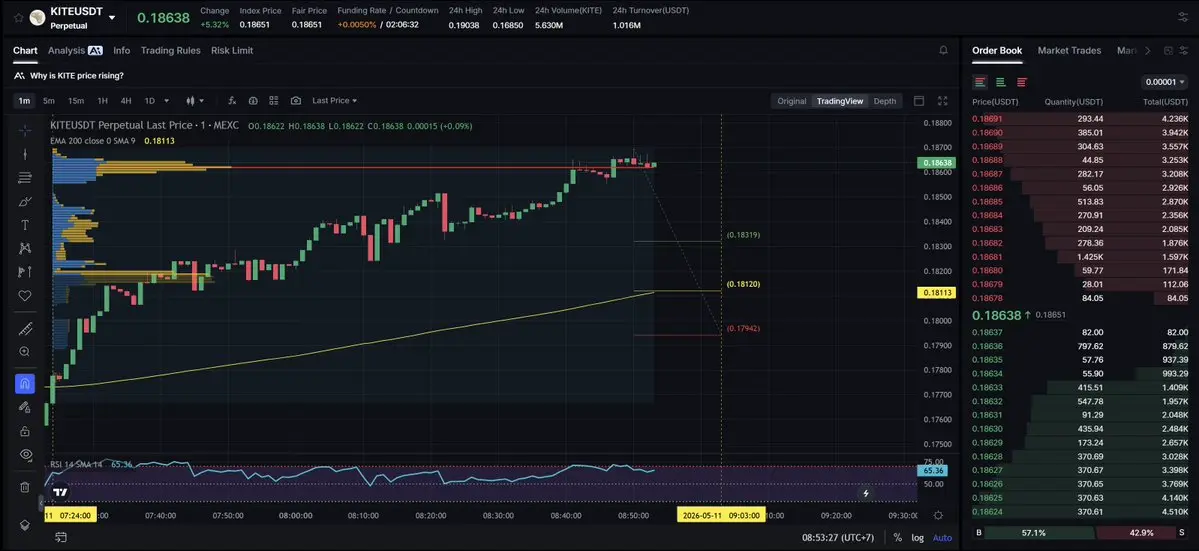Select the 1m timeframe
Screen dimensions: 1199x551
click(24, 101)
